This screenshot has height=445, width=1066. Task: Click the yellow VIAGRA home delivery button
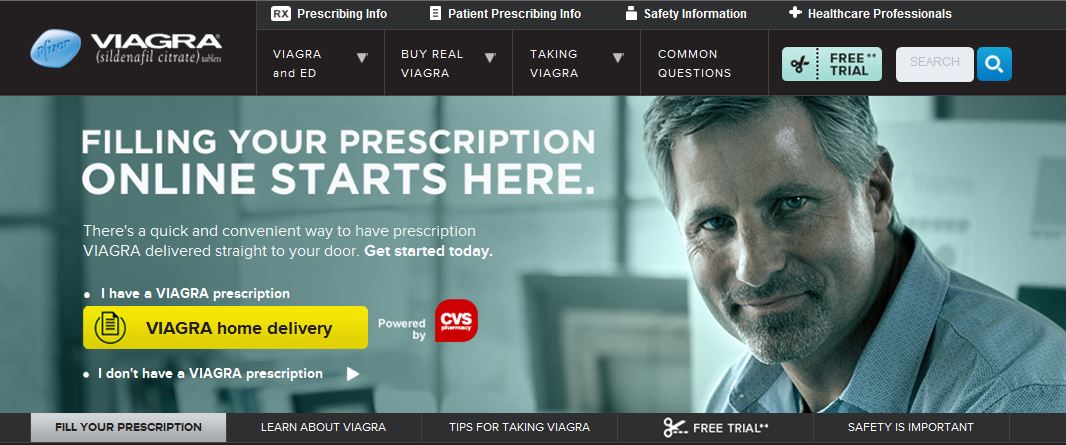pyautogui.click(x=225, y=327)
